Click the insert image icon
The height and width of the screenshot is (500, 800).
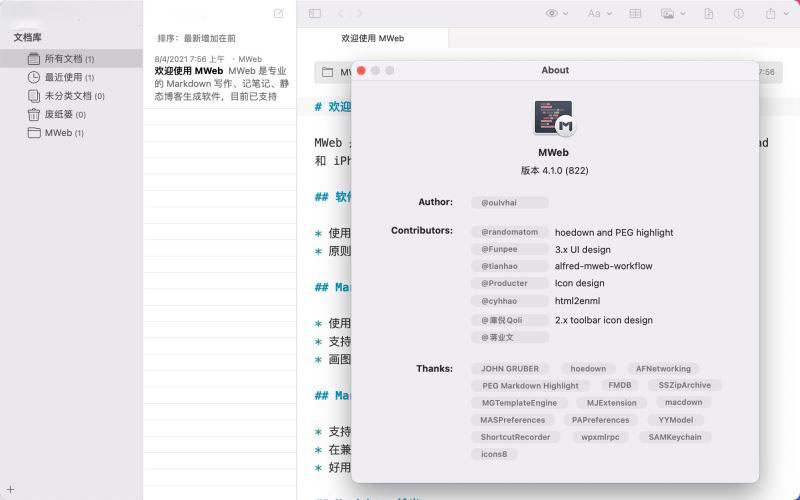tap(667, 14)
